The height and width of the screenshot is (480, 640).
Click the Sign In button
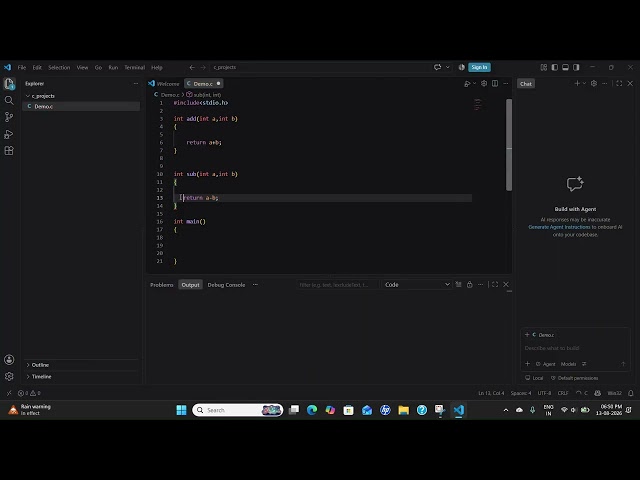click(479, 67)
